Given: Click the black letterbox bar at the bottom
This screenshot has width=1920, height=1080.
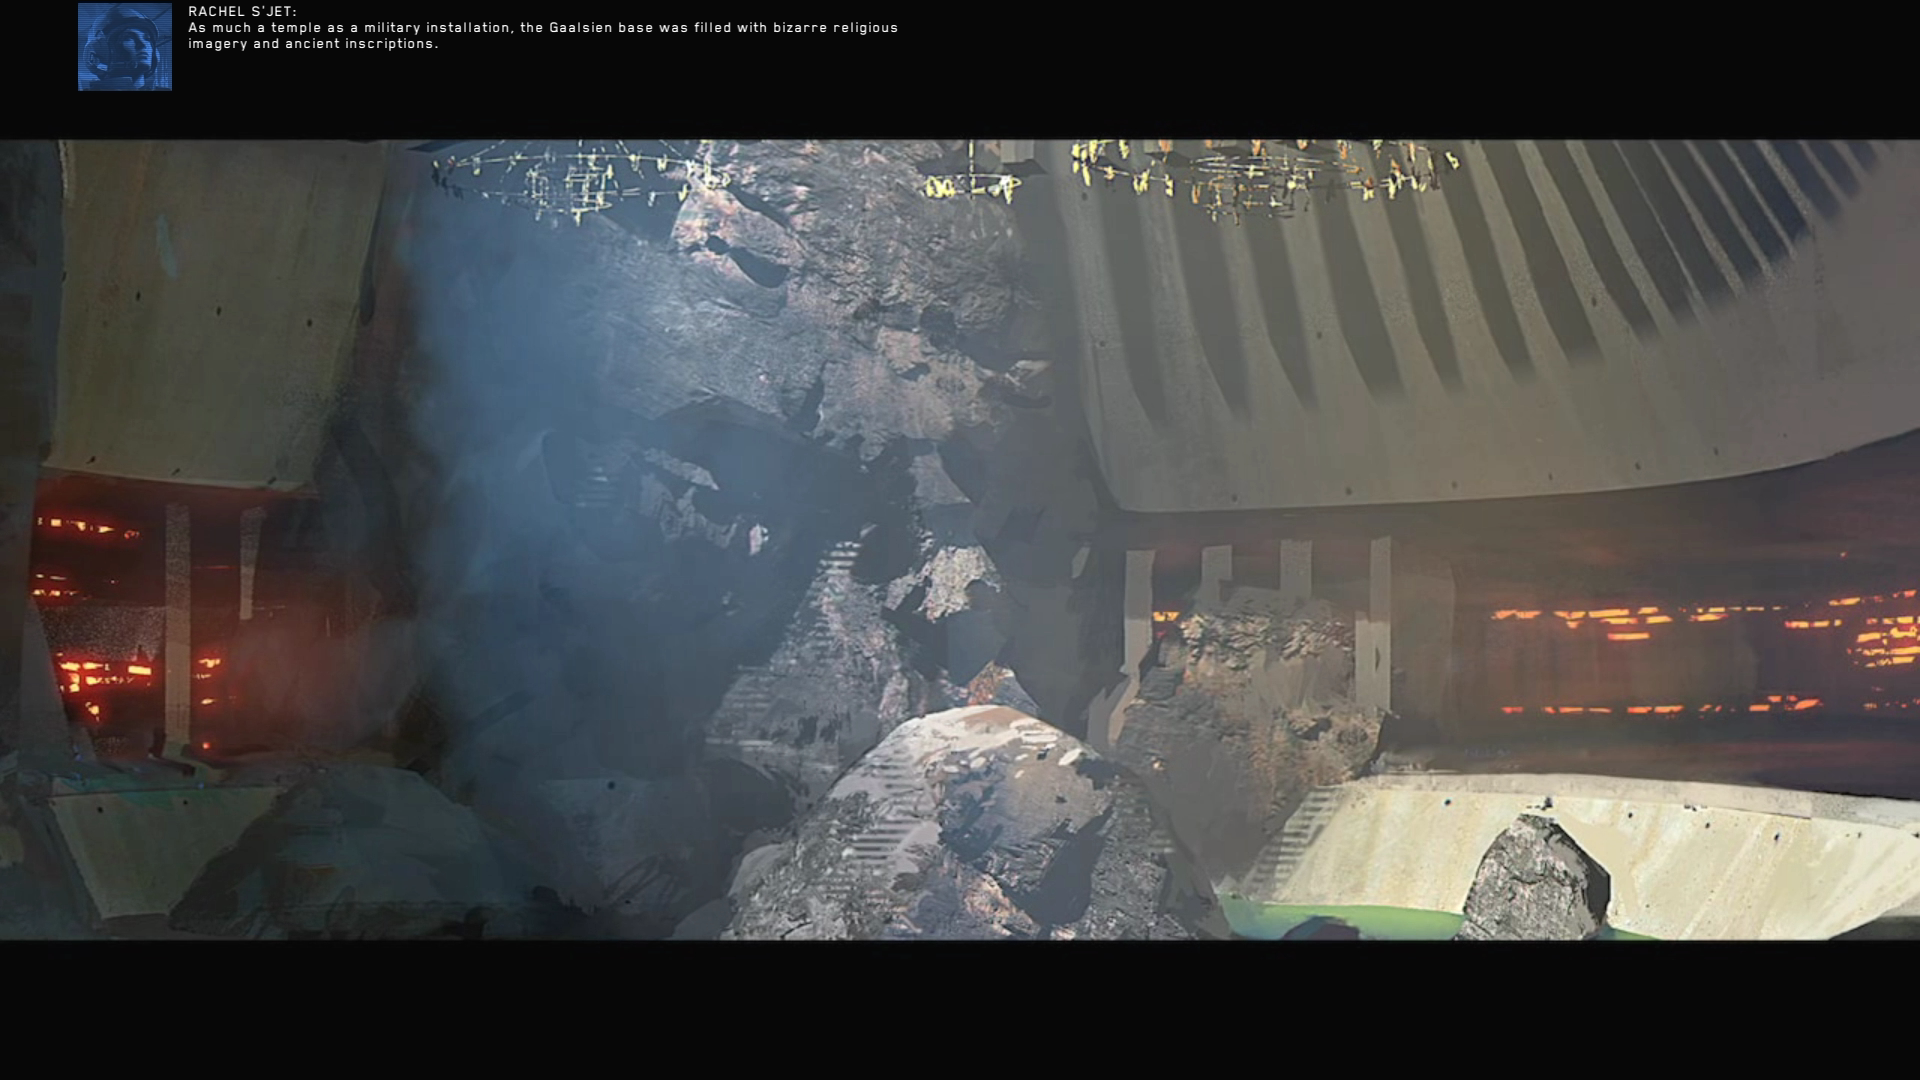Looking at the screenshot, I should tap(960, 1010).
